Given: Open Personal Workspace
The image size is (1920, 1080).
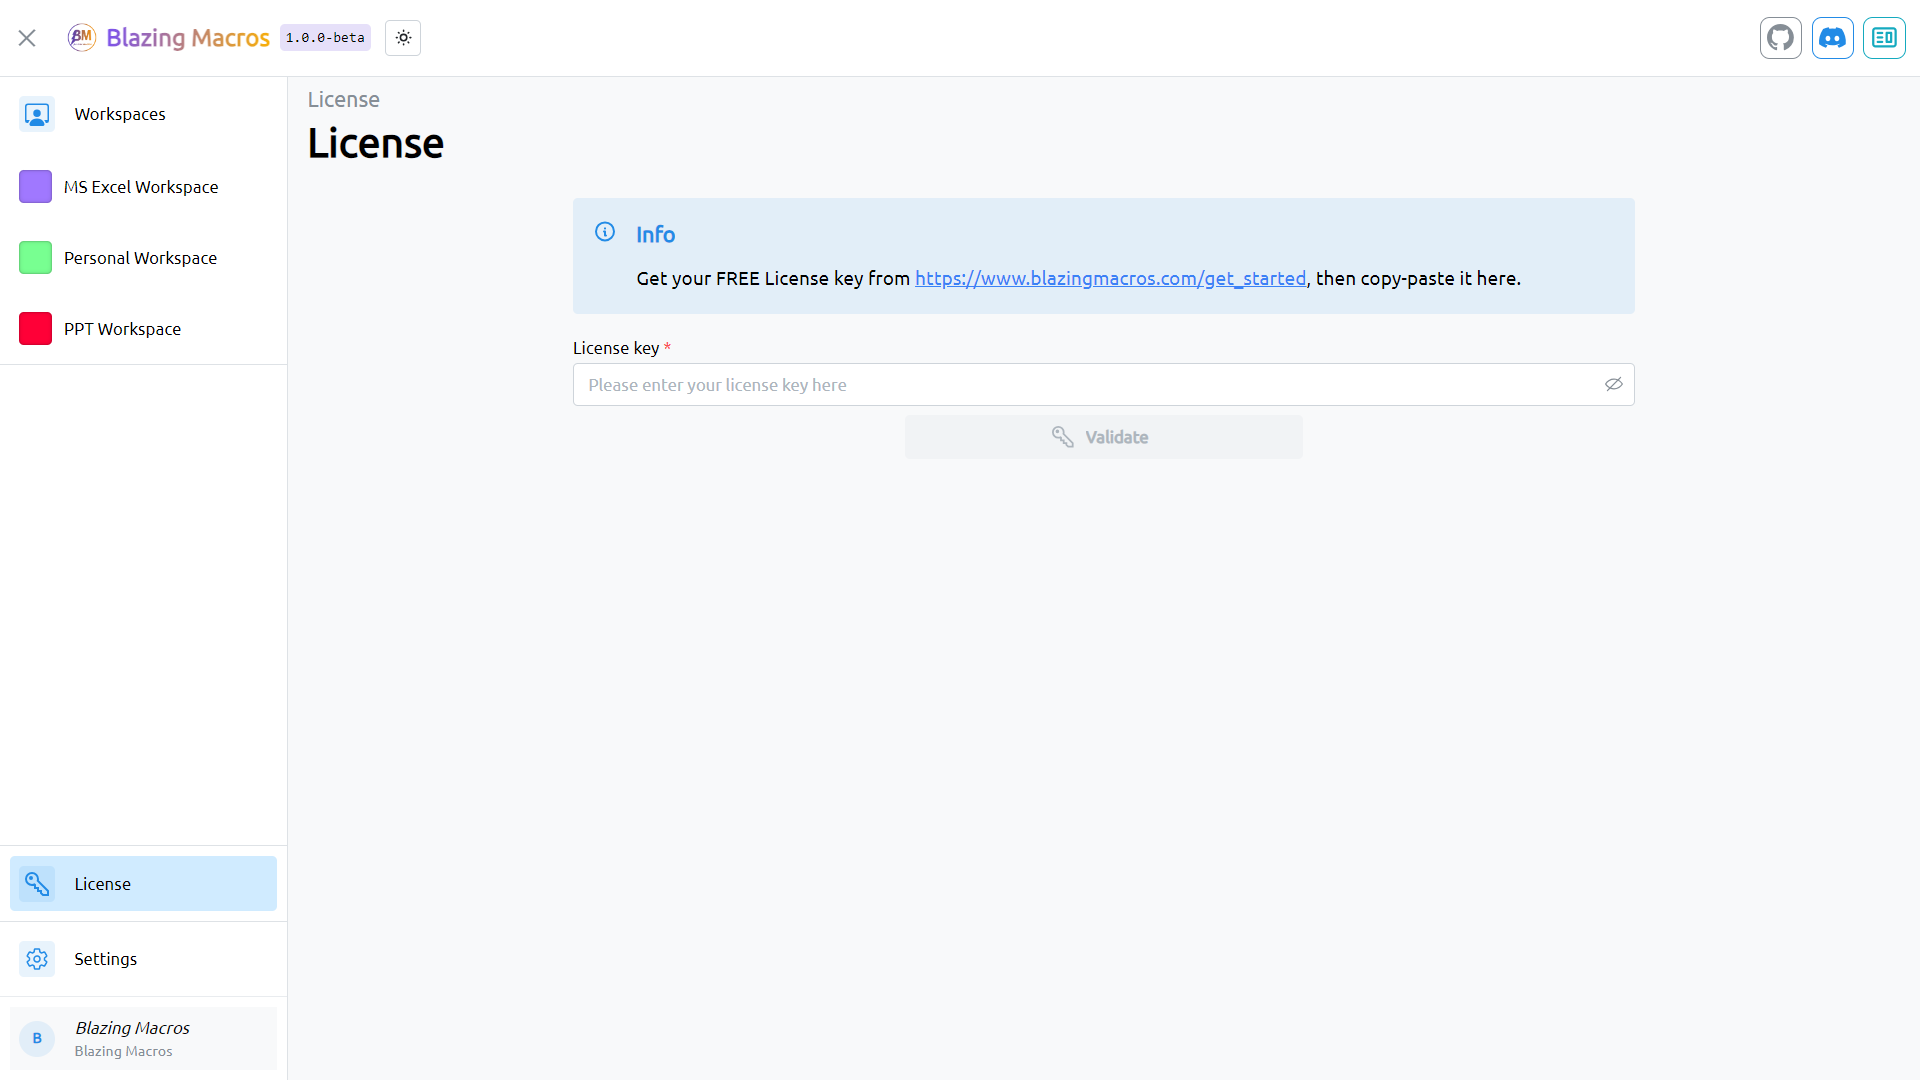Looking at the screenshot, I should pos(144,258).
